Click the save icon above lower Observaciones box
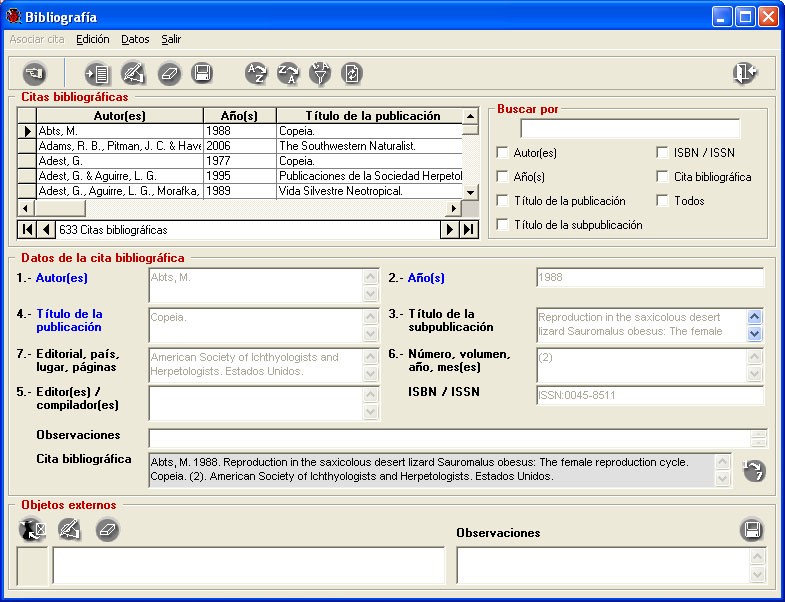 pyautogui.click(x=752, y=529)
